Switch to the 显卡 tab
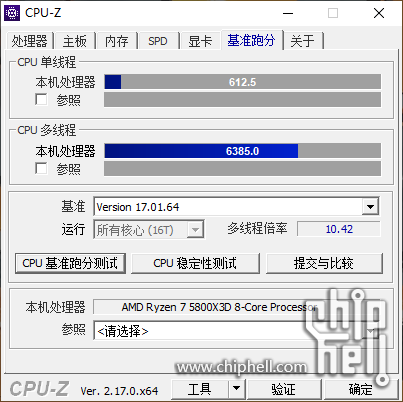Image resolution: width=403 pixels, height=402 pixels. [200, 41]
